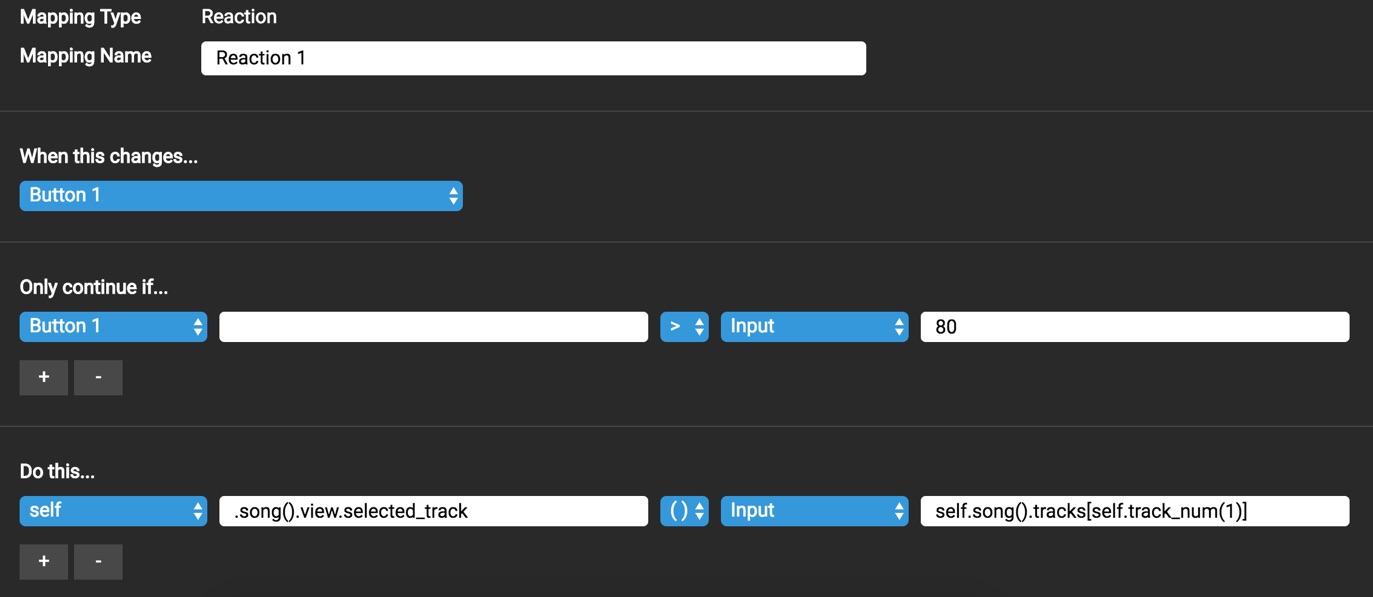
Task: Remove an action with the minus button under Do this
Action: coord(98,562)
